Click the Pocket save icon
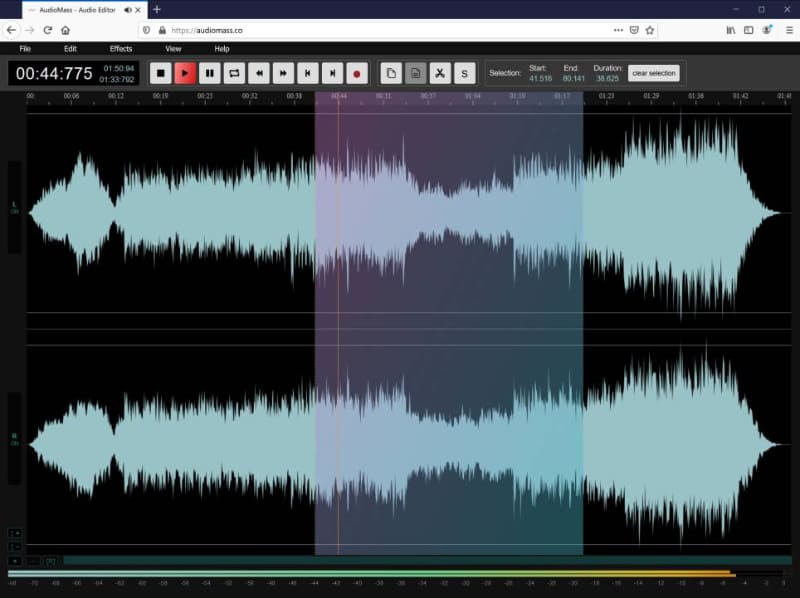800x598 pixels. [x=634, y=30]
